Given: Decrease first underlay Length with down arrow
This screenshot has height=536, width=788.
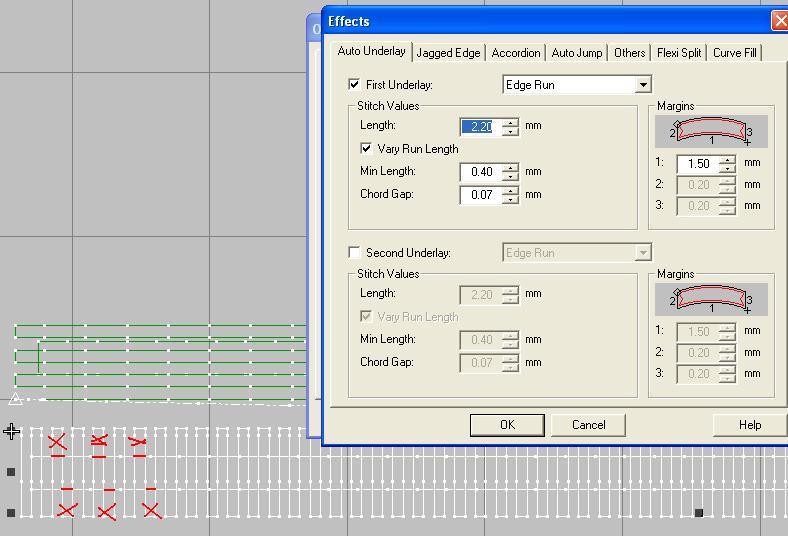Looking at the screenshot, I should point(511,131).
